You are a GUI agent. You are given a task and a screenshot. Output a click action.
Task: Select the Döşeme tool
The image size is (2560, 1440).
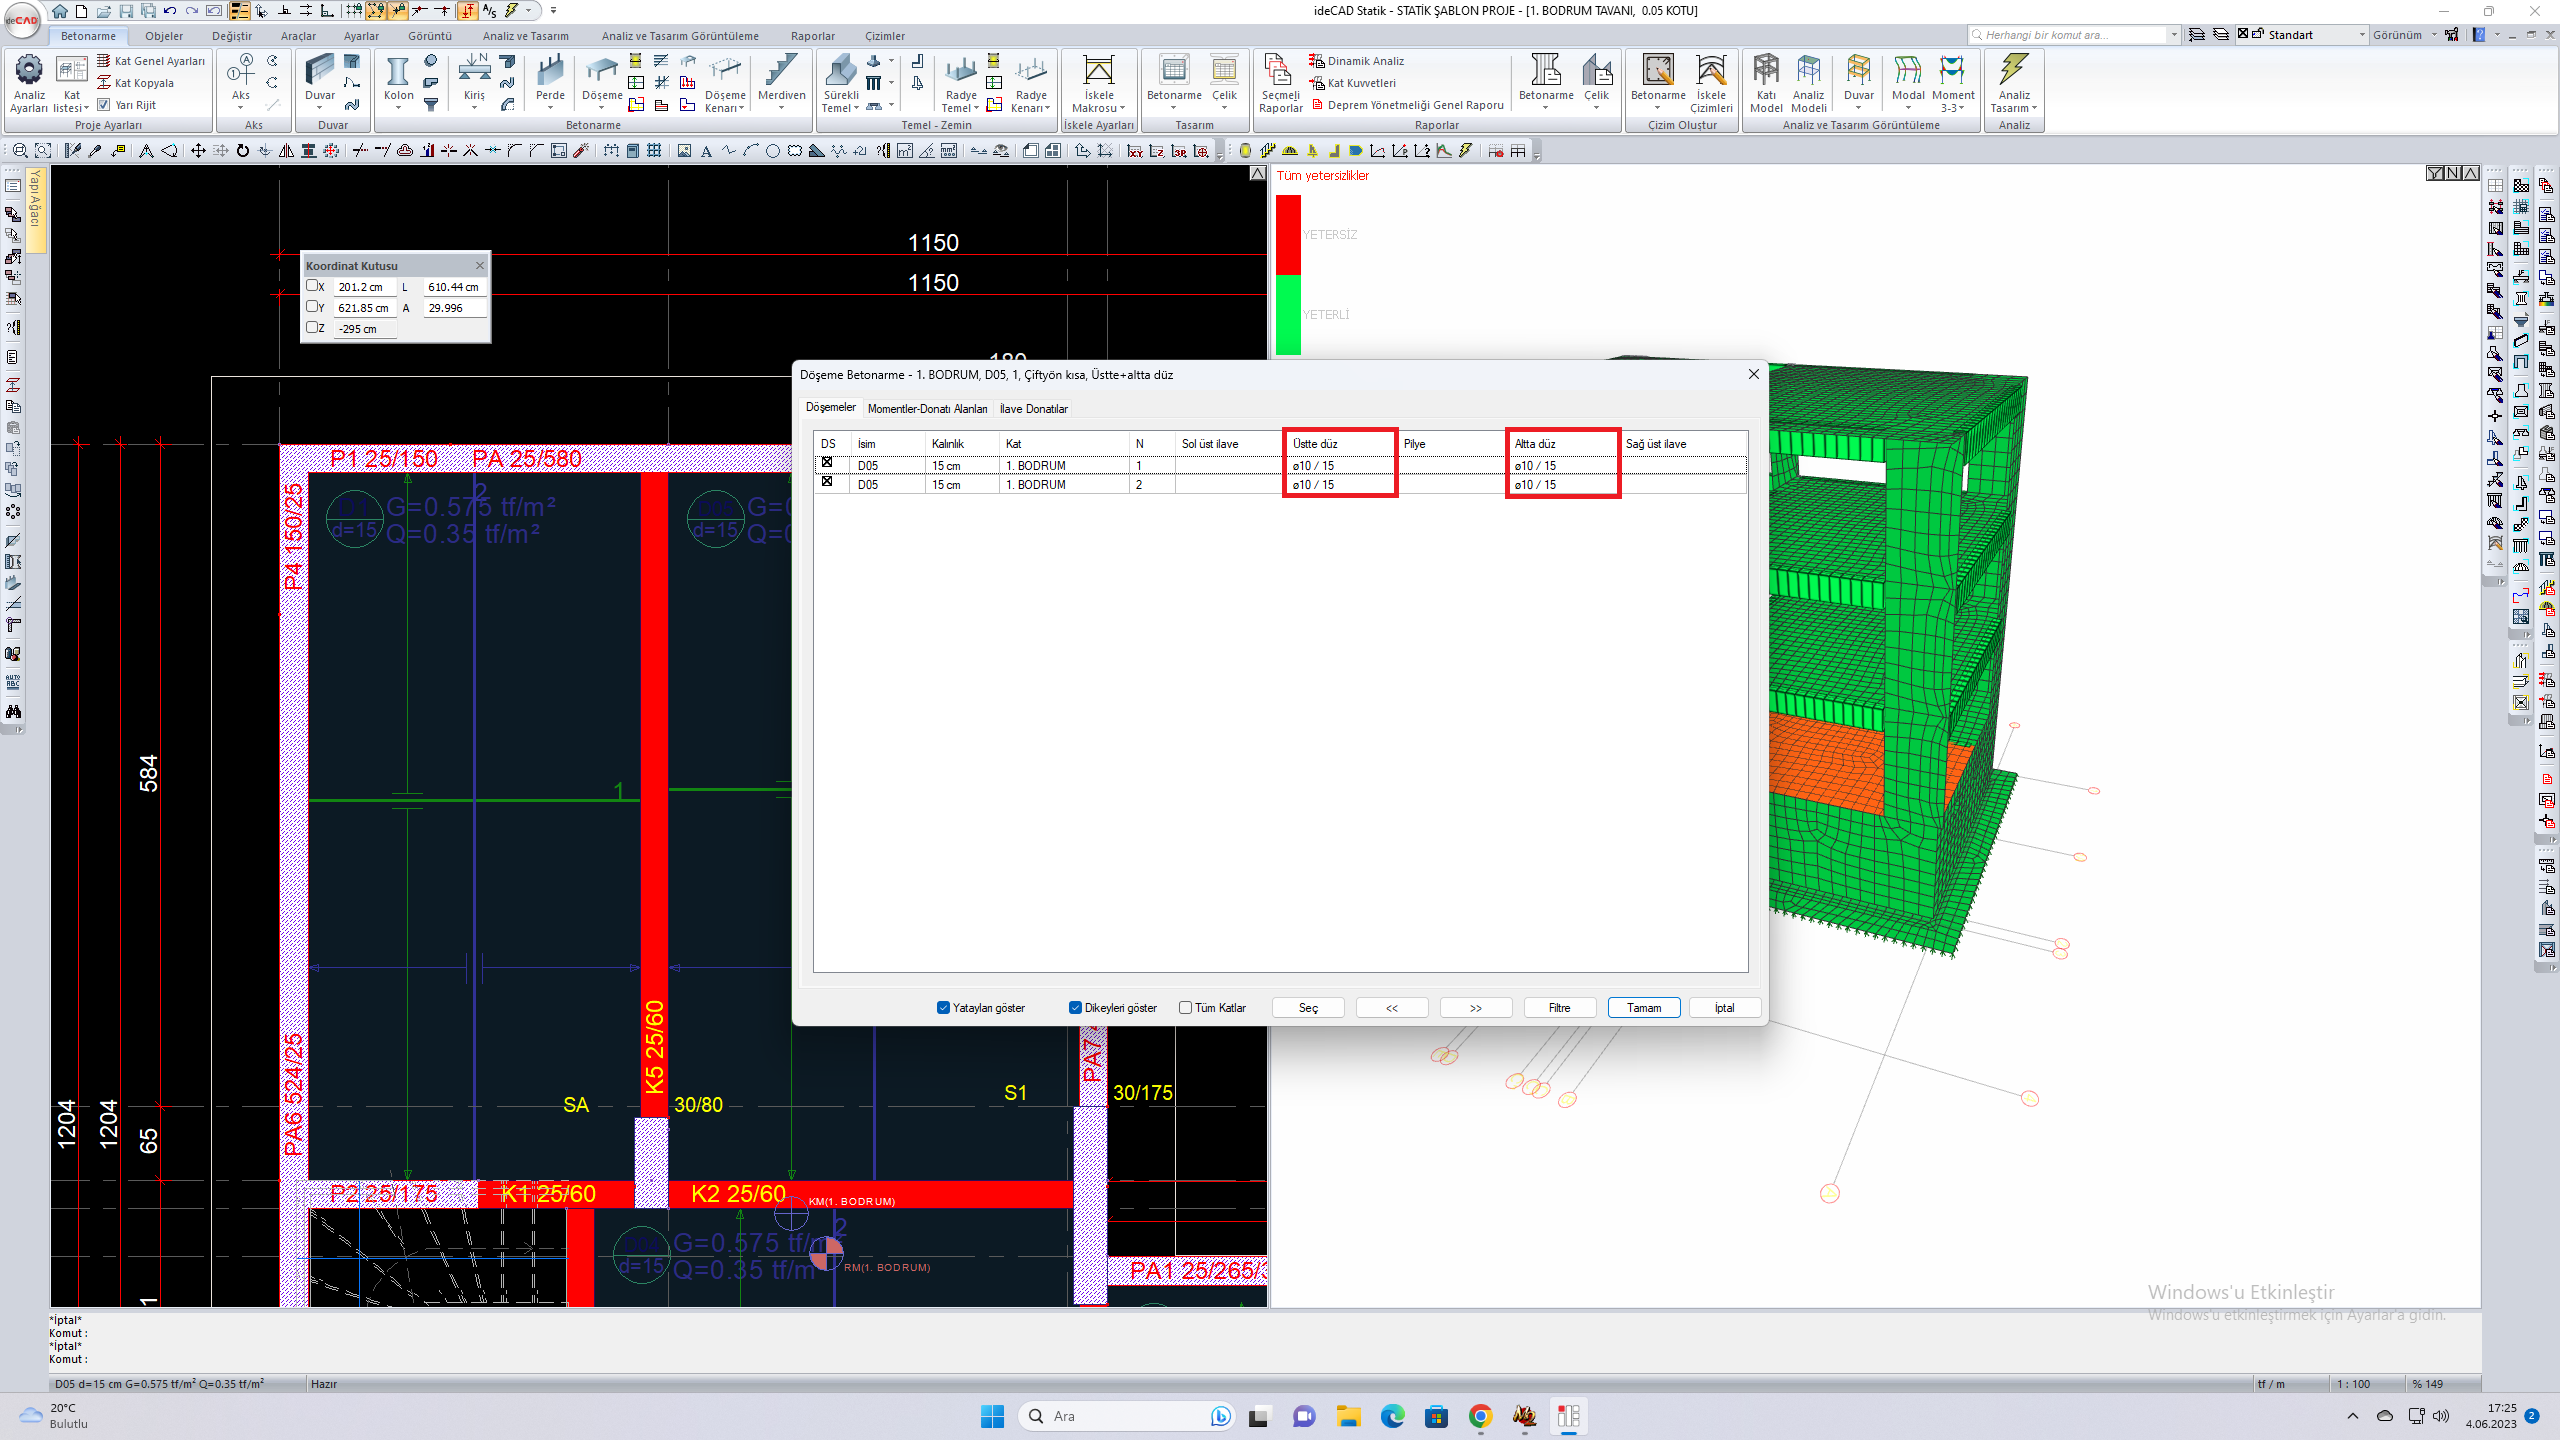(x=602, y=82)
